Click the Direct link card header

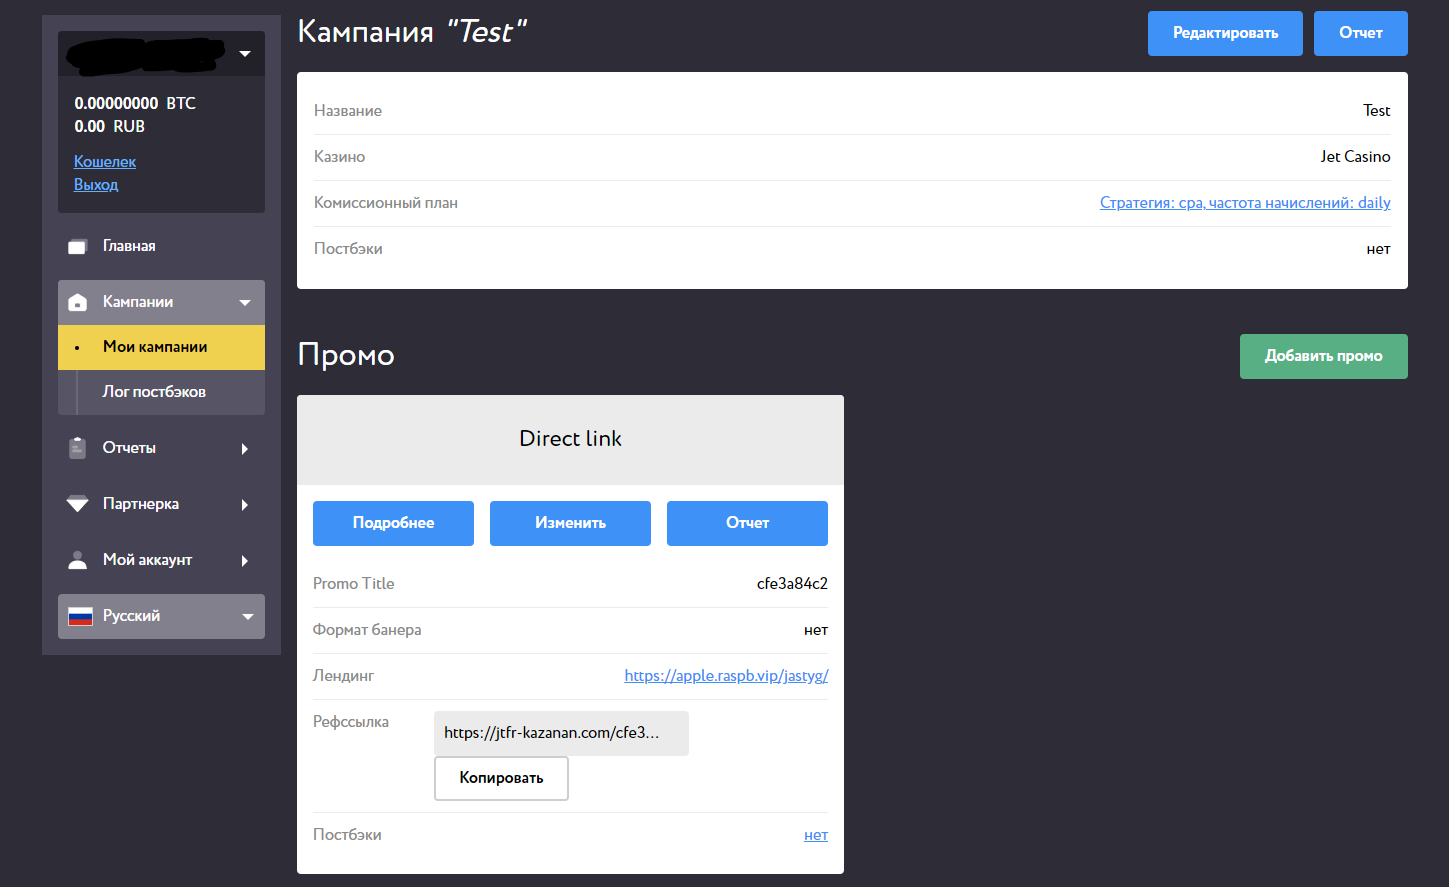point(570,439)
